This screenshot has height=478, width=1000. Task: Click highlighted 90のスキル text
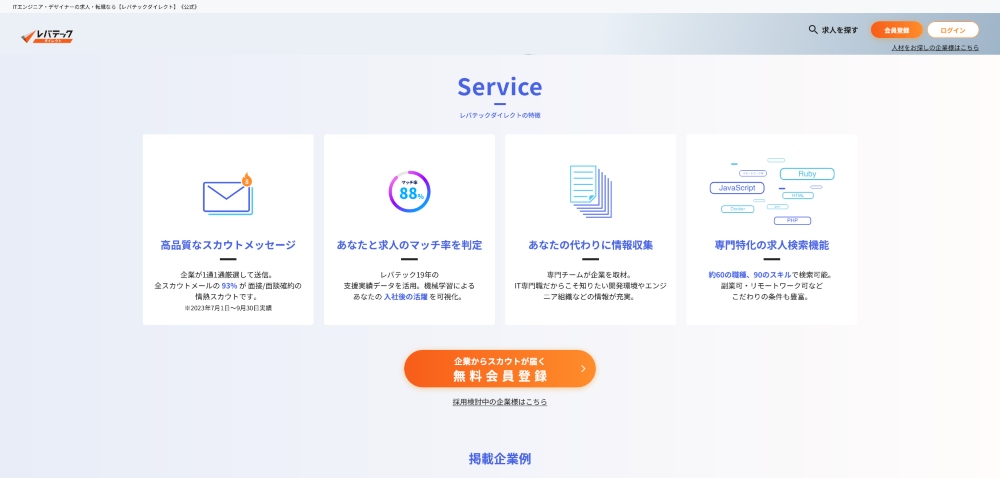772,275
